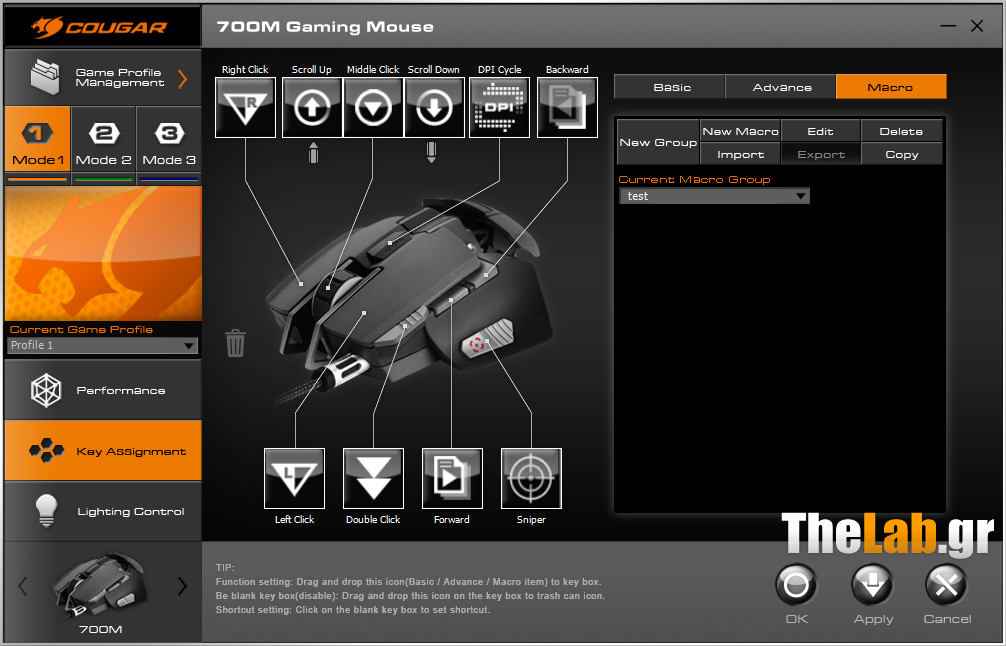Switch to Mode 1

(x=37, y=139)
